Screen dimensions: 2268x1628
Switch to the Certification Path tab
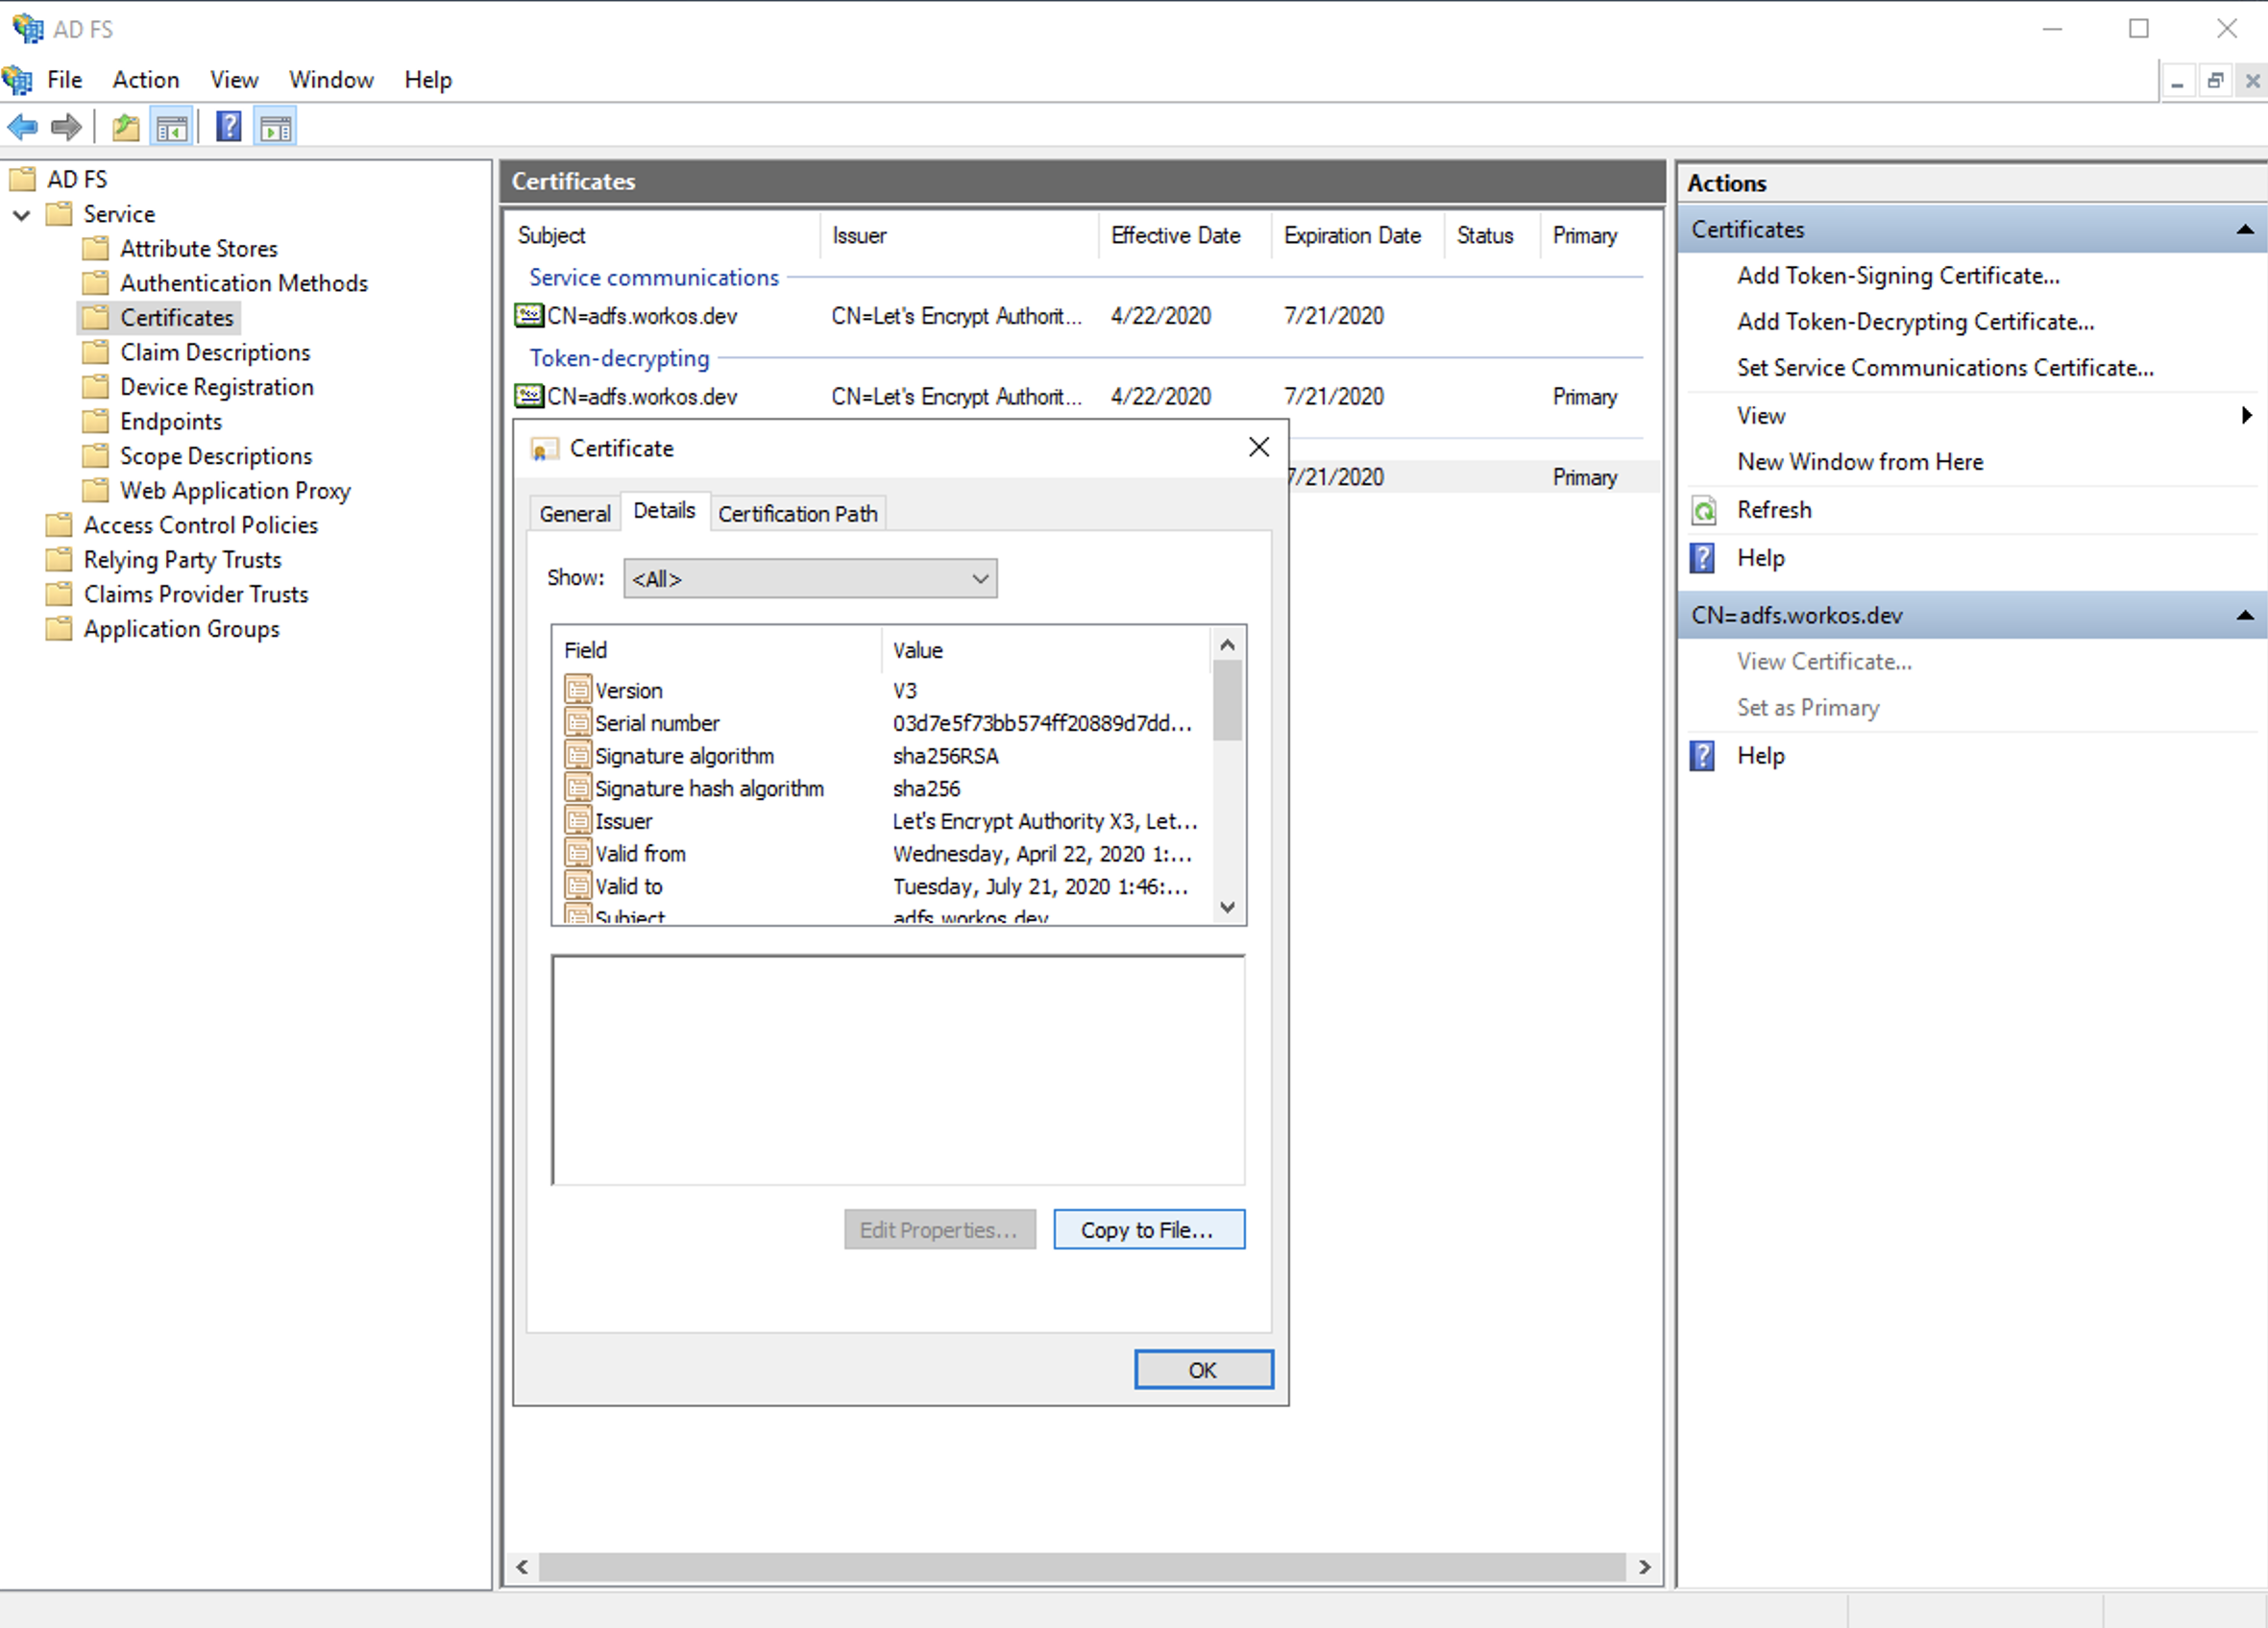(x=798, y=513)
